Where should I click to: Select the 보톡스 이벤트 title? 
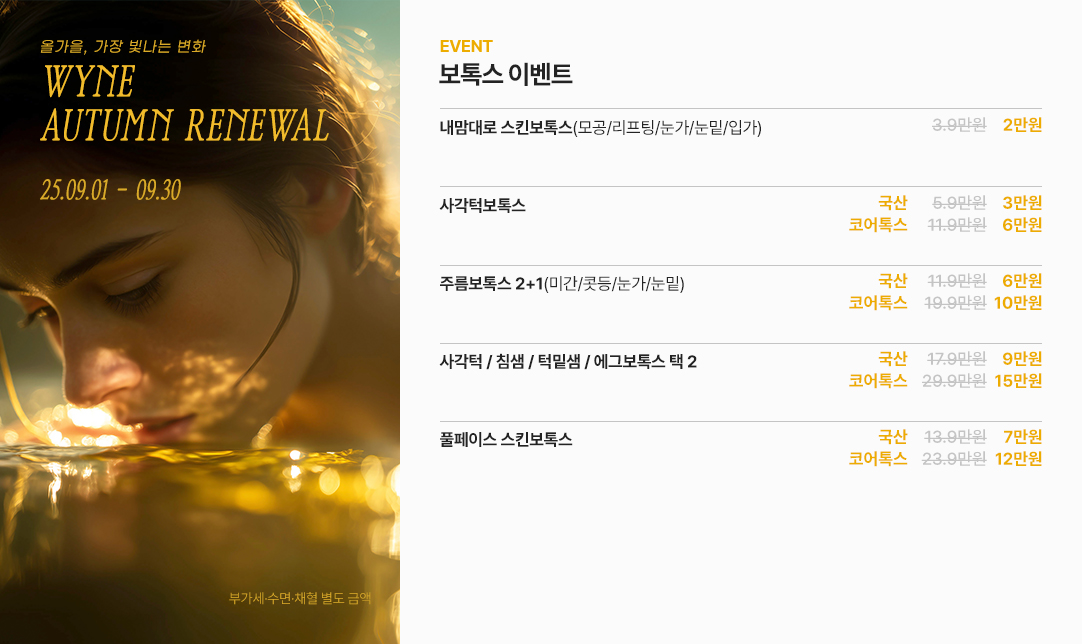[506, 74]
